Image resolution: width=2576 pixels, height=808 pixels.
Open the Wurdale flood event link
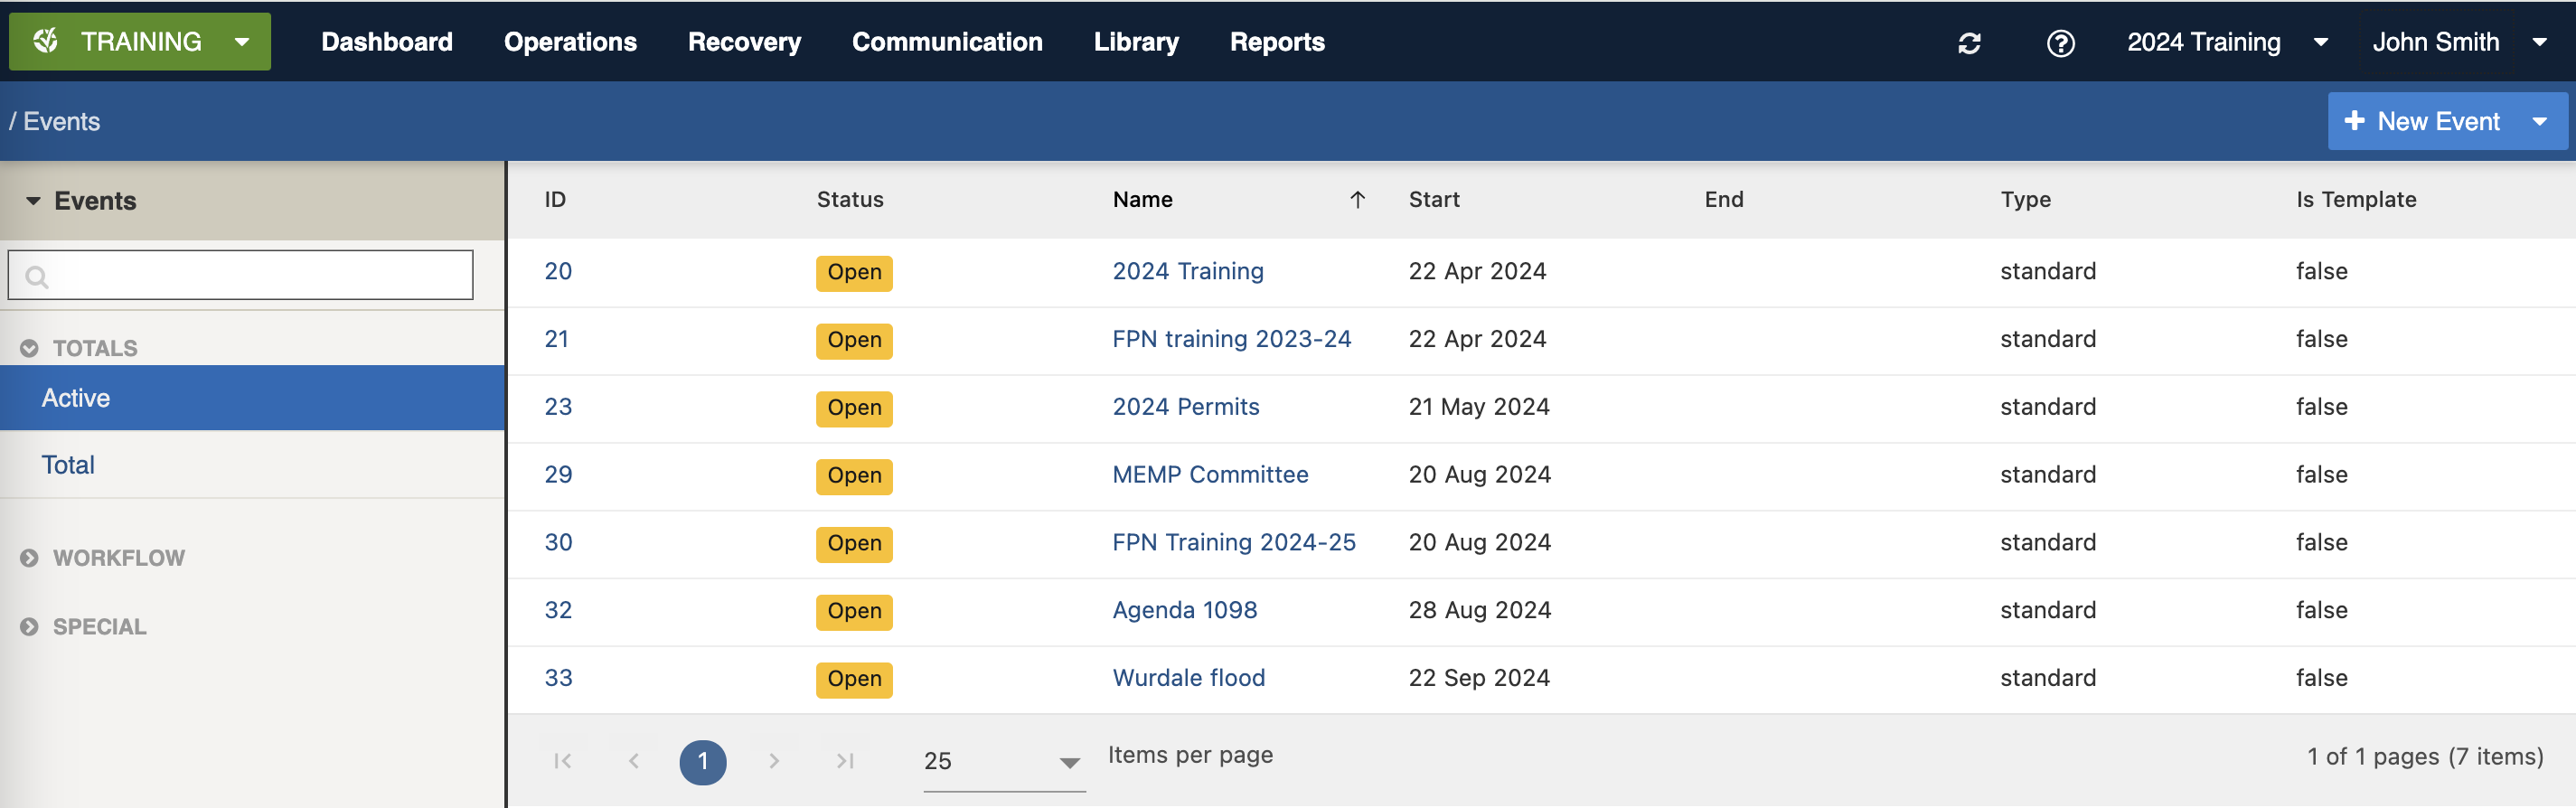[1188, 678]
